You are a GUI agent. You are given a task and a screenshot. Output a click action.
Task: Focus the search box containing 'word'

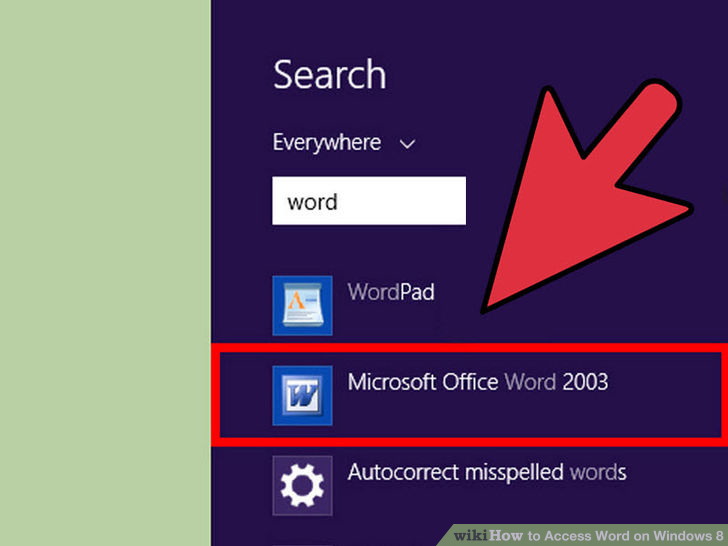[x=369, y=201]
